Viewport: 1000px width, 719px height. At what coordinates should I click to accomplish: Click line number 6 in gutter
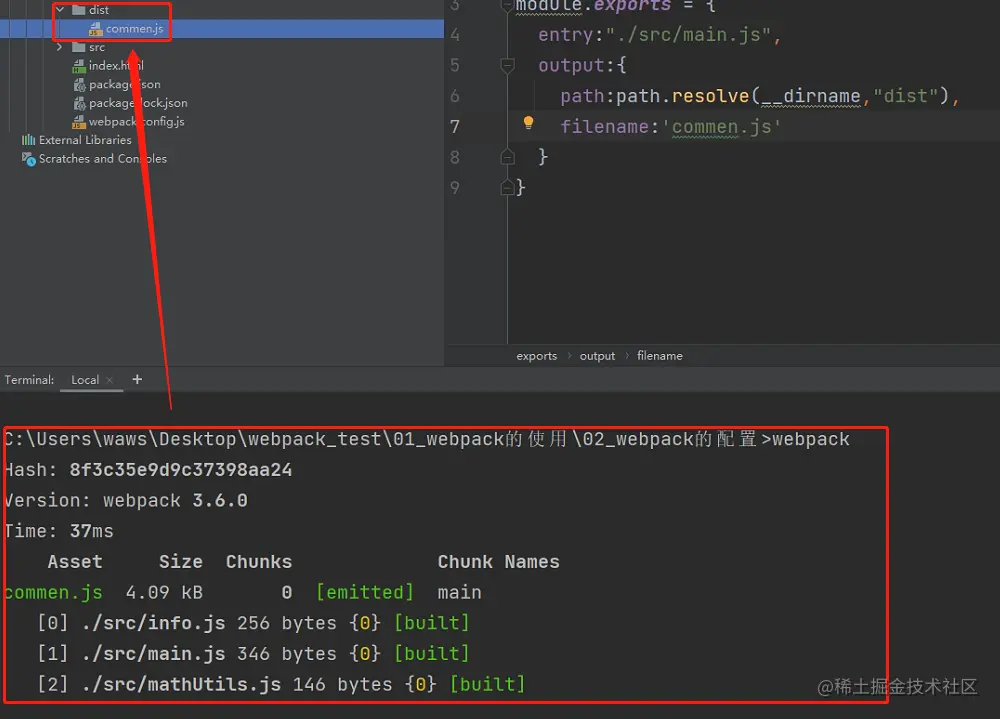tap(455, 96)
